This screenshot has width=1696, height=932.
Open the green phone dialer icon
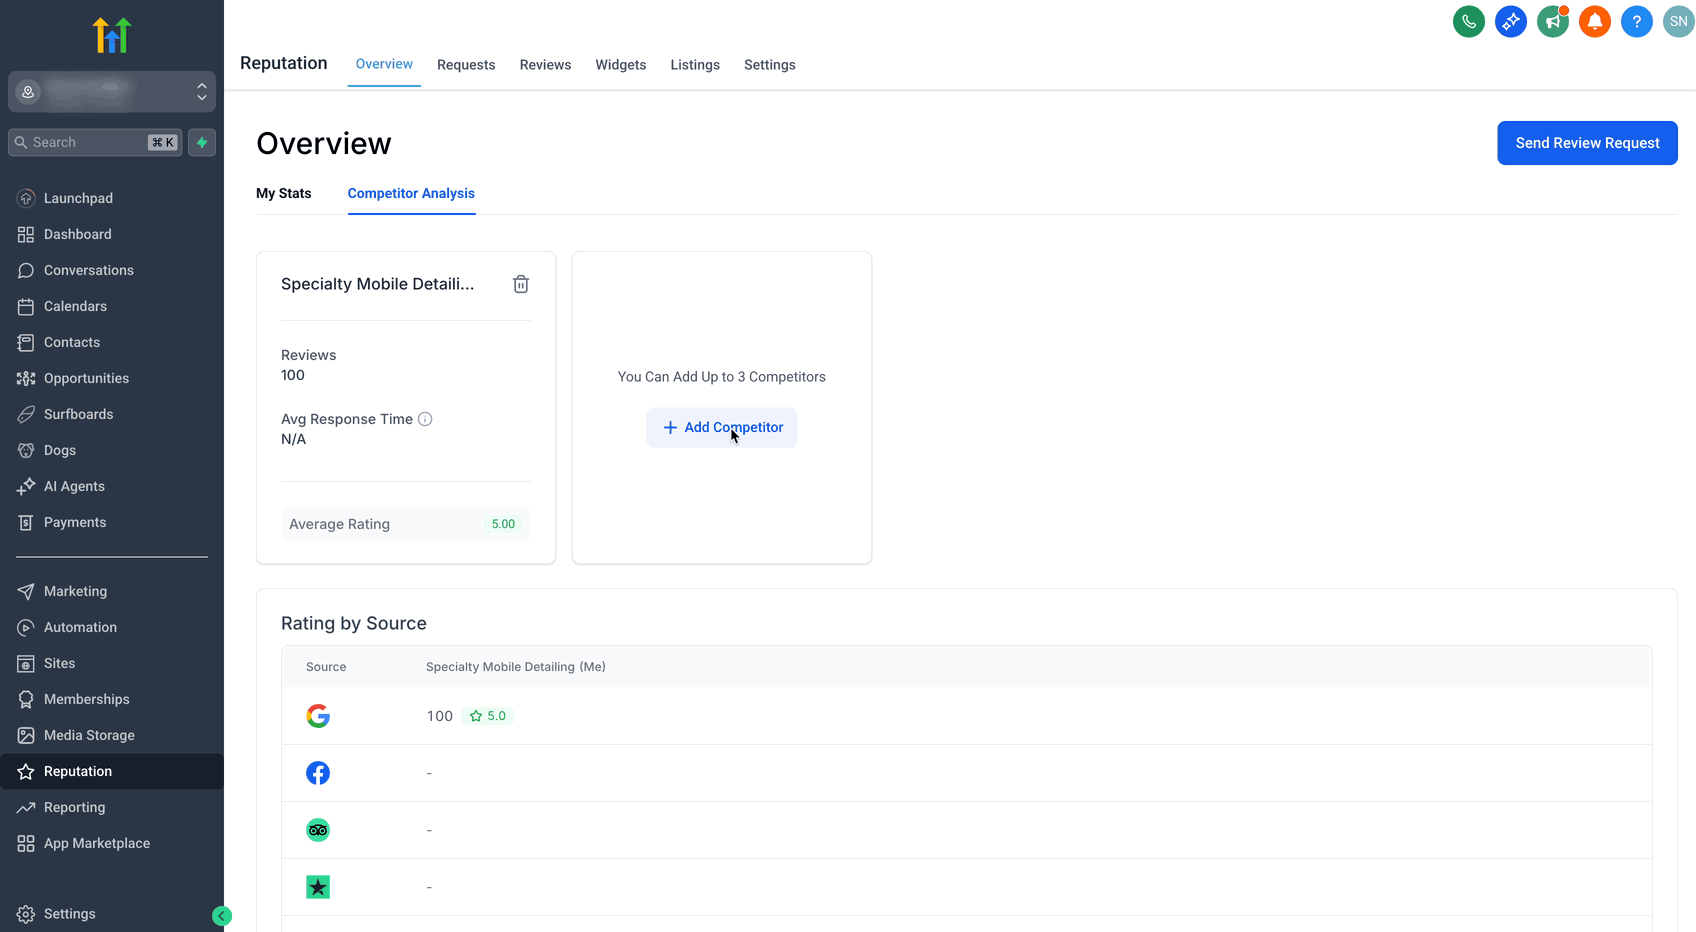(x=1468, y=21)
